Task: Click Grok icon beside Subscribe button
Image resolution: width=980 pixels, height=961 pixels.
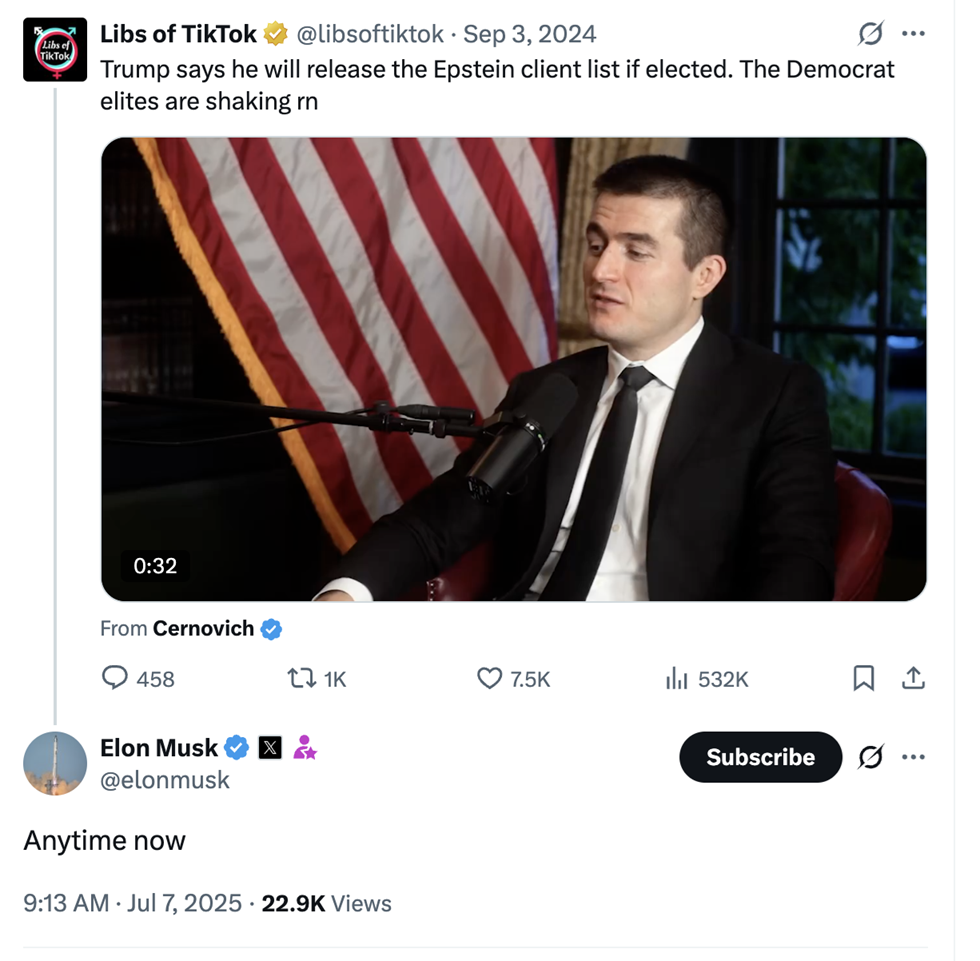Action: pyautogui.click(x=871, y=757)
